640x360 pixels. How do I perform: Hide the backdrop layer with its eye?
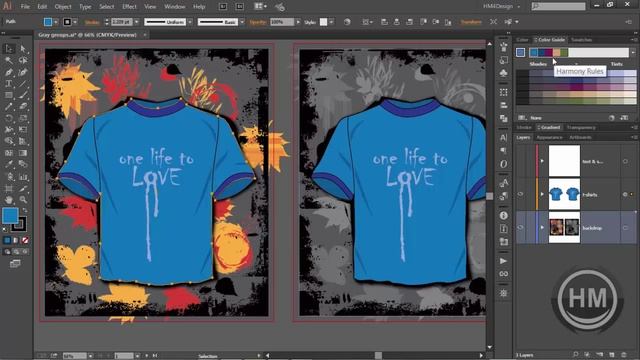click(x=520, y=227)
